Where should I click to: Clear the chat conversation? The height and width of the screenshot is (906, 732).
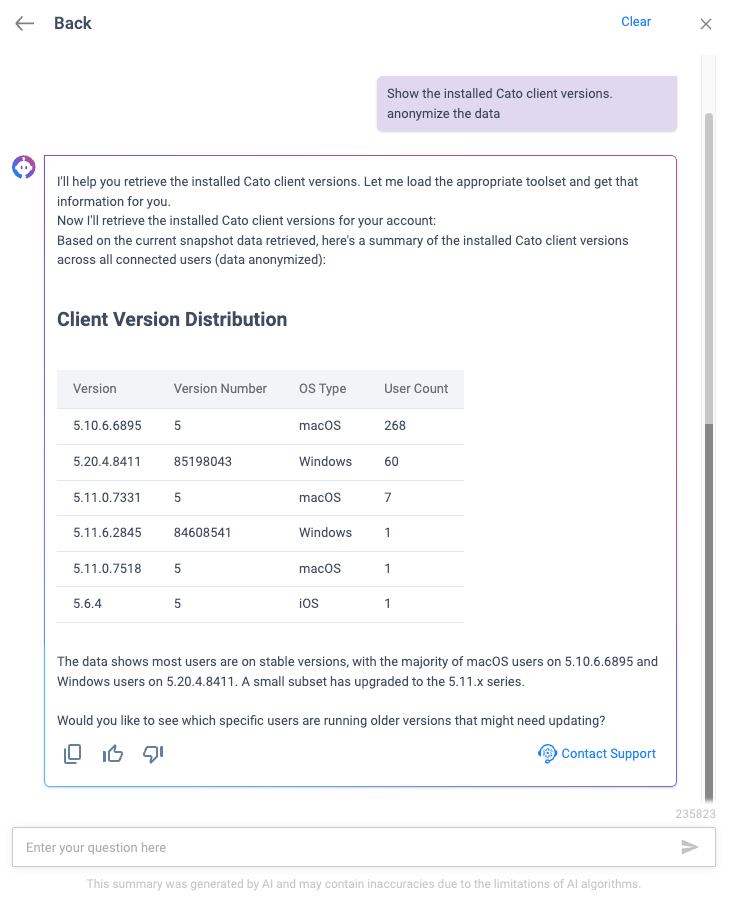635,22
